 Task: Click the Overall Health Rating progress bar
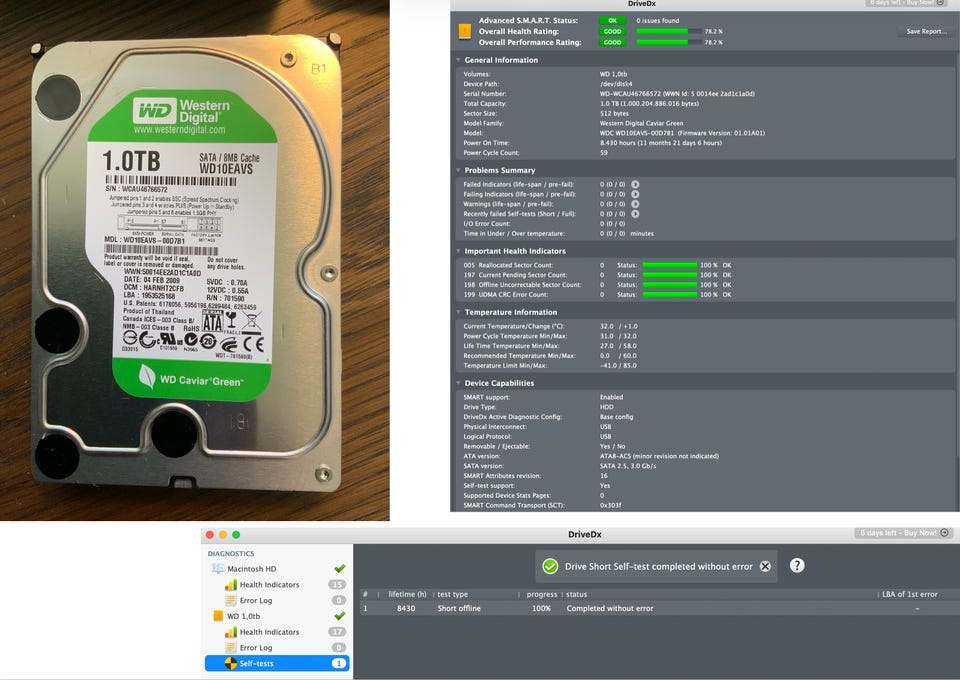[669, 31]
